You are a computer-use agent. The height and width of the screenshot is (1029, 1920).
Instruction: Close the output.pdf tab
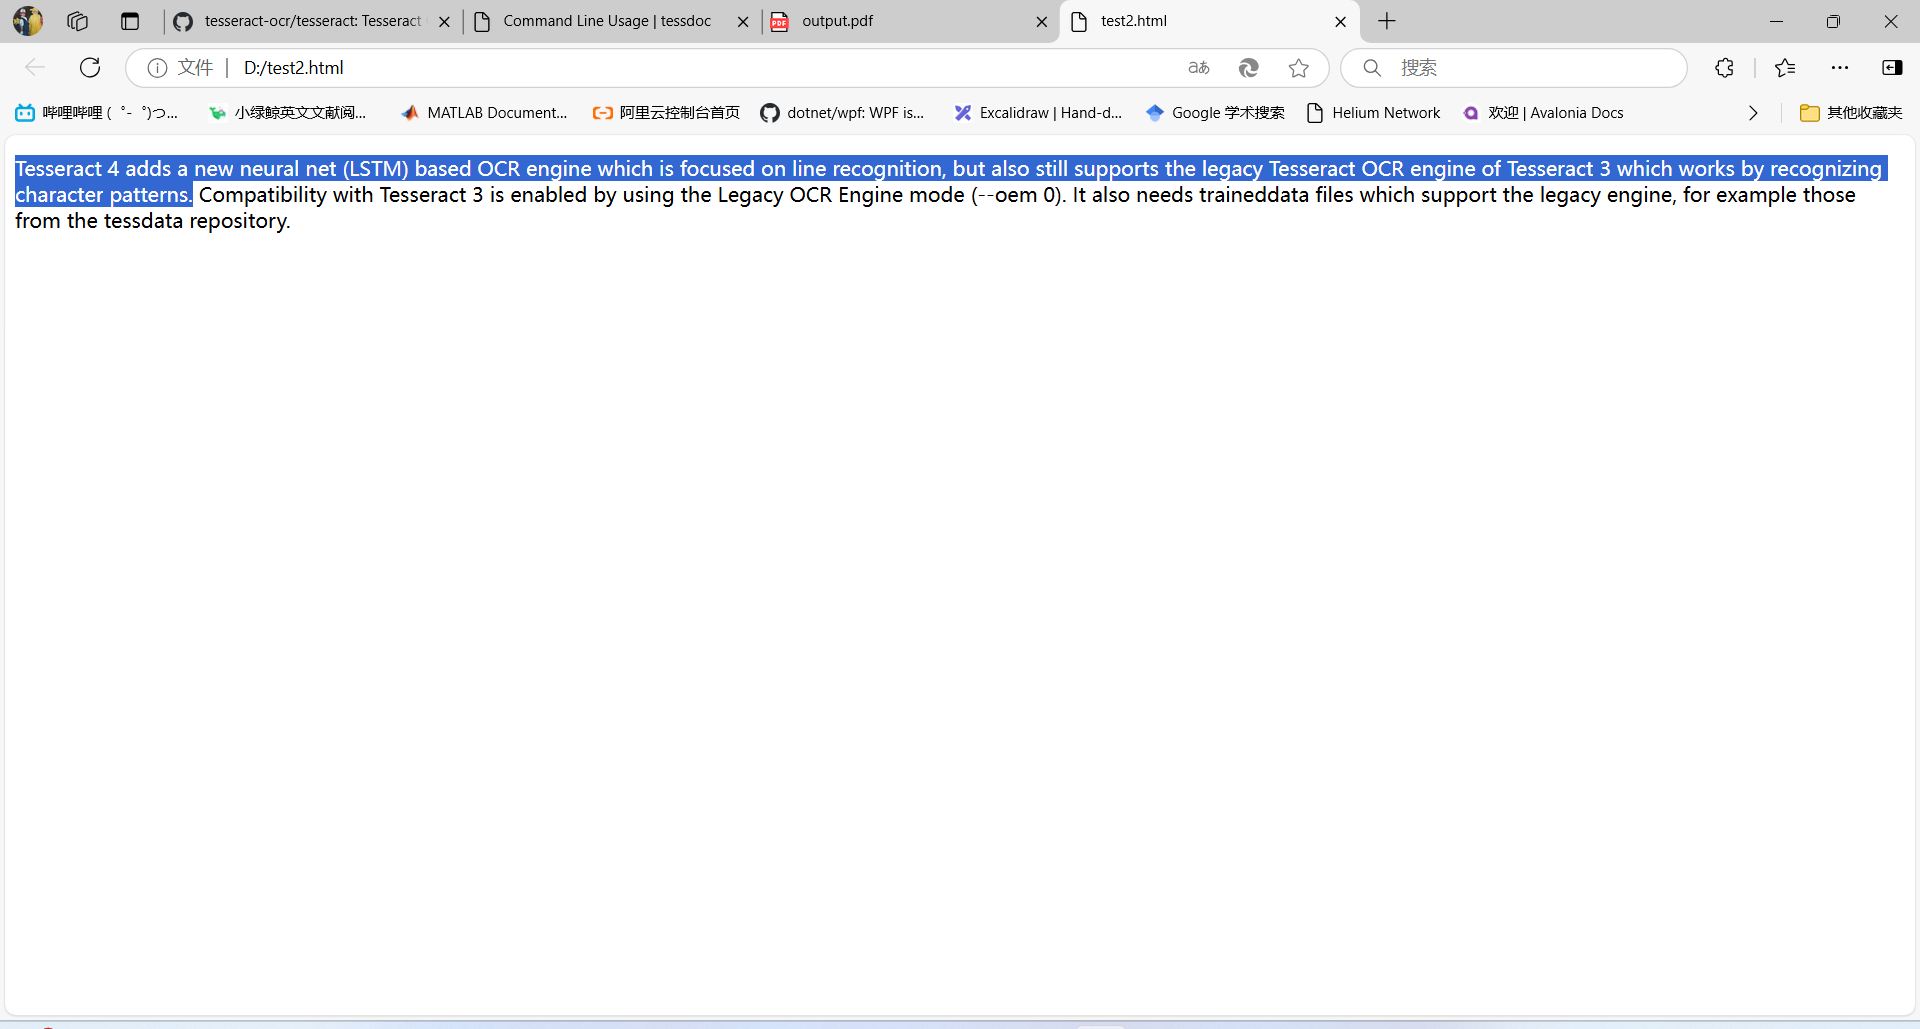point(1042,22)
